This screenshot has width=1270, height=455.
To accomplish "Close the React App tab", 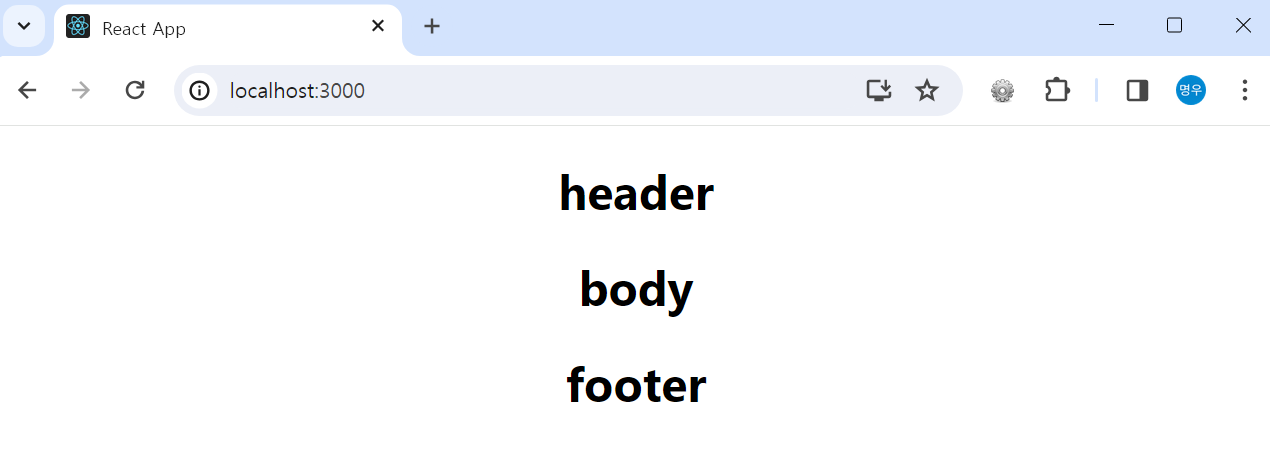I will (x=378, y=26).
